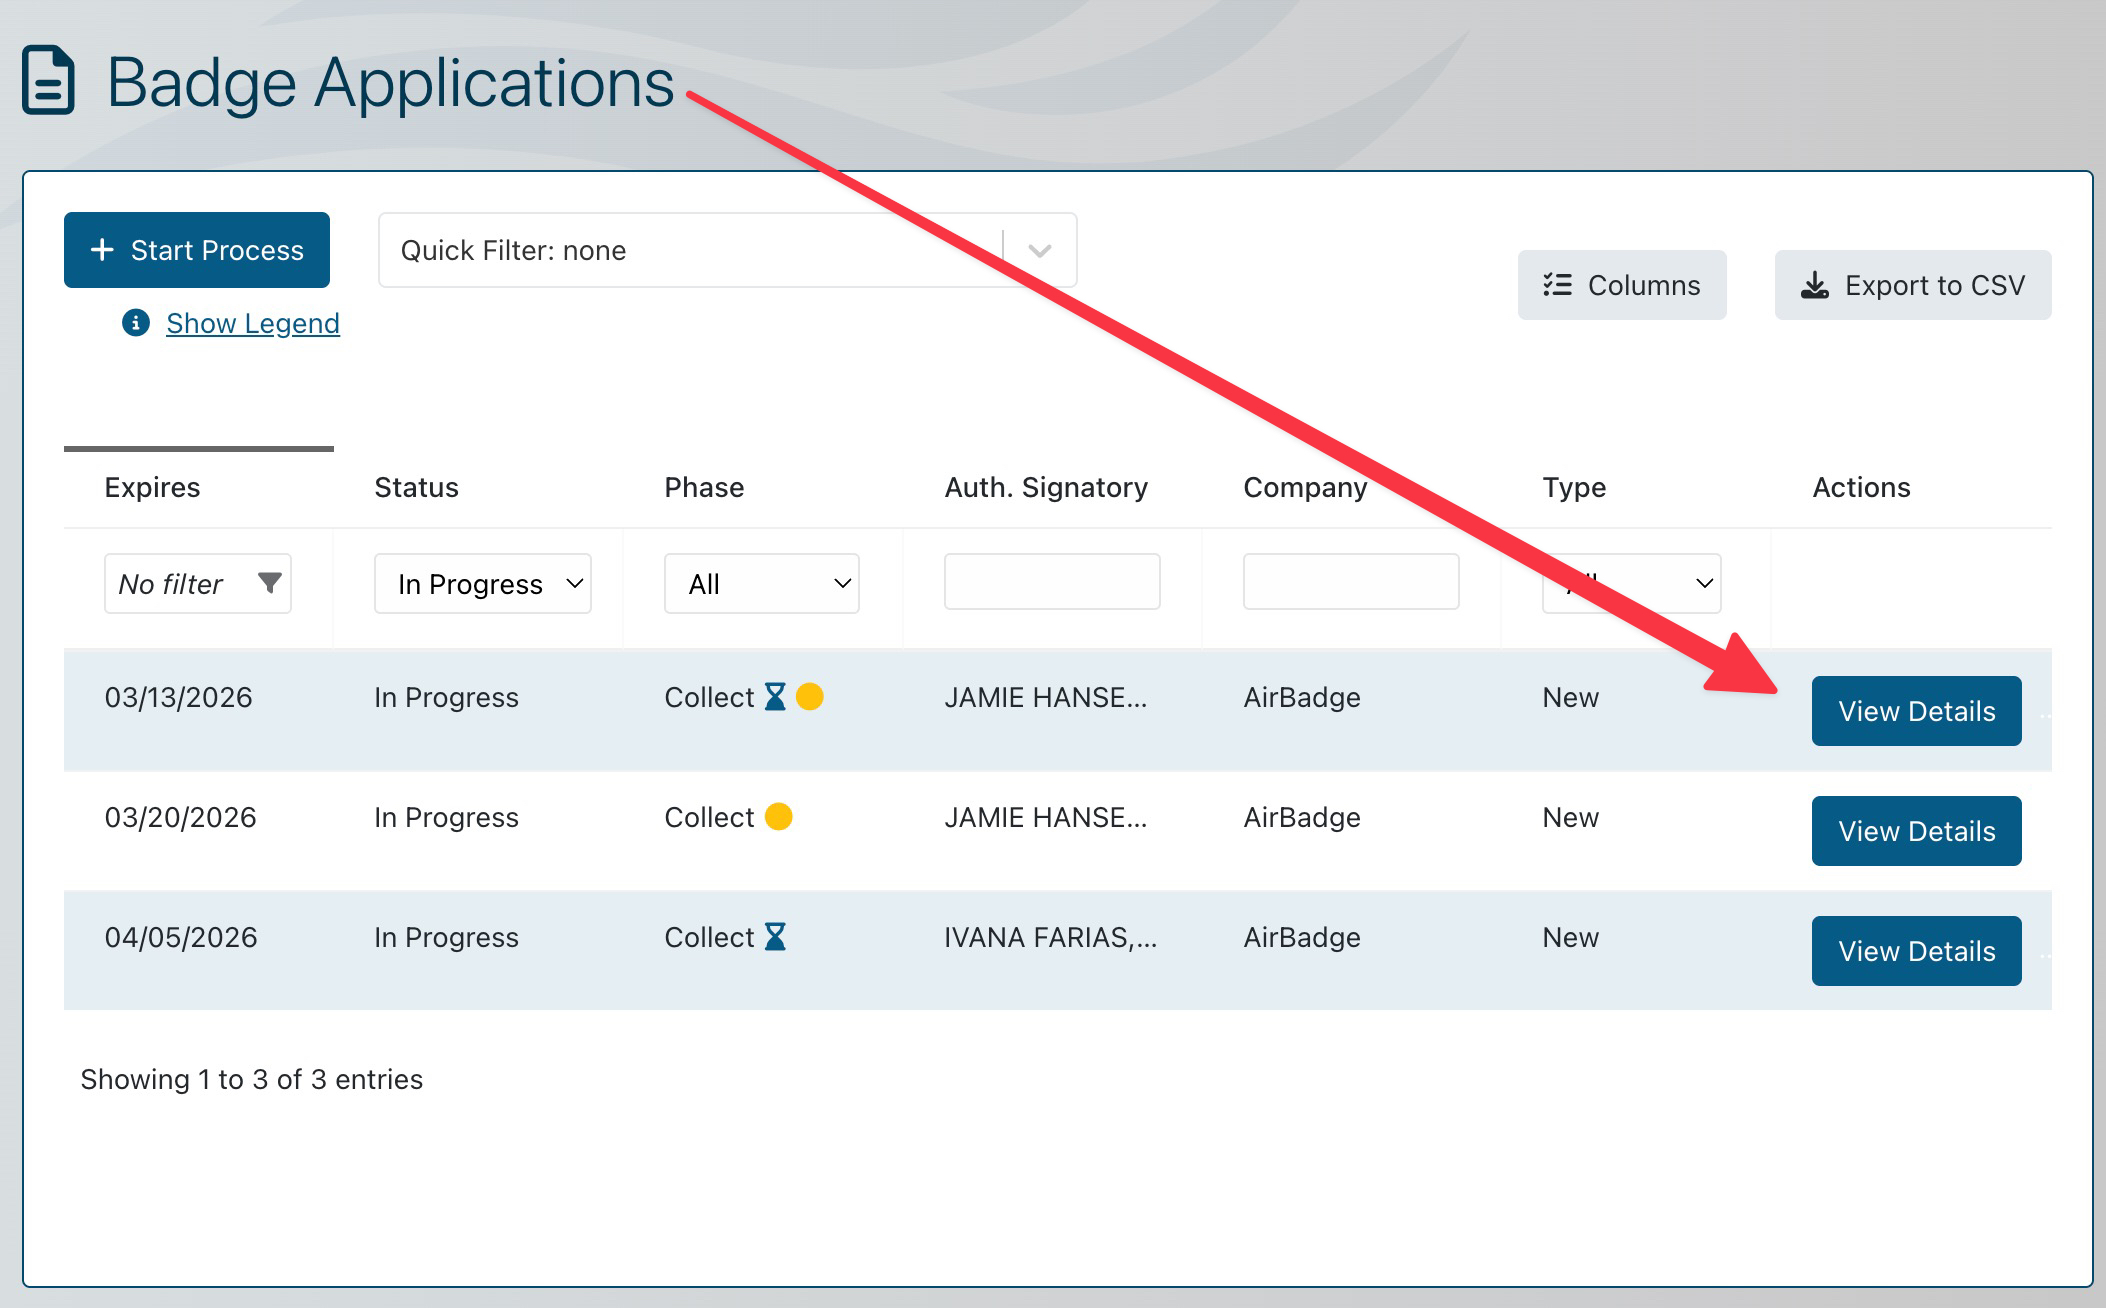Open the Type column filter dropdown
2106x1308 pixels.
[x=1630, y=584]
